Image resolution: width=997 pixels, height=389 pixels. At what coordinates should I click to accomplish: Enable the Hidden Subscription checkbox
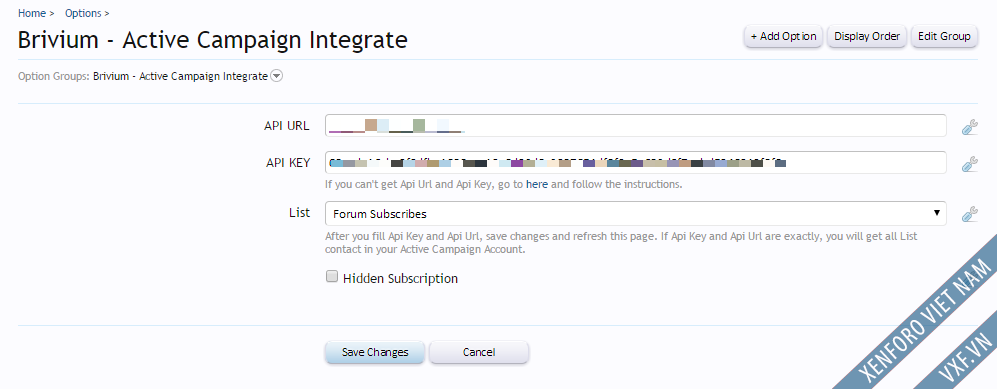tap(331, 276)
